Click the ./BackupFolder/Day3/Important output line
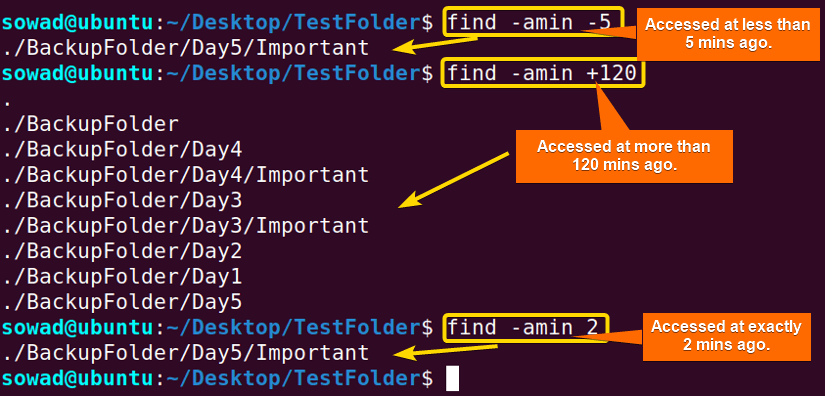Image resolution: width=825 pixels, height=396 pixels. (x=185, y=226)
